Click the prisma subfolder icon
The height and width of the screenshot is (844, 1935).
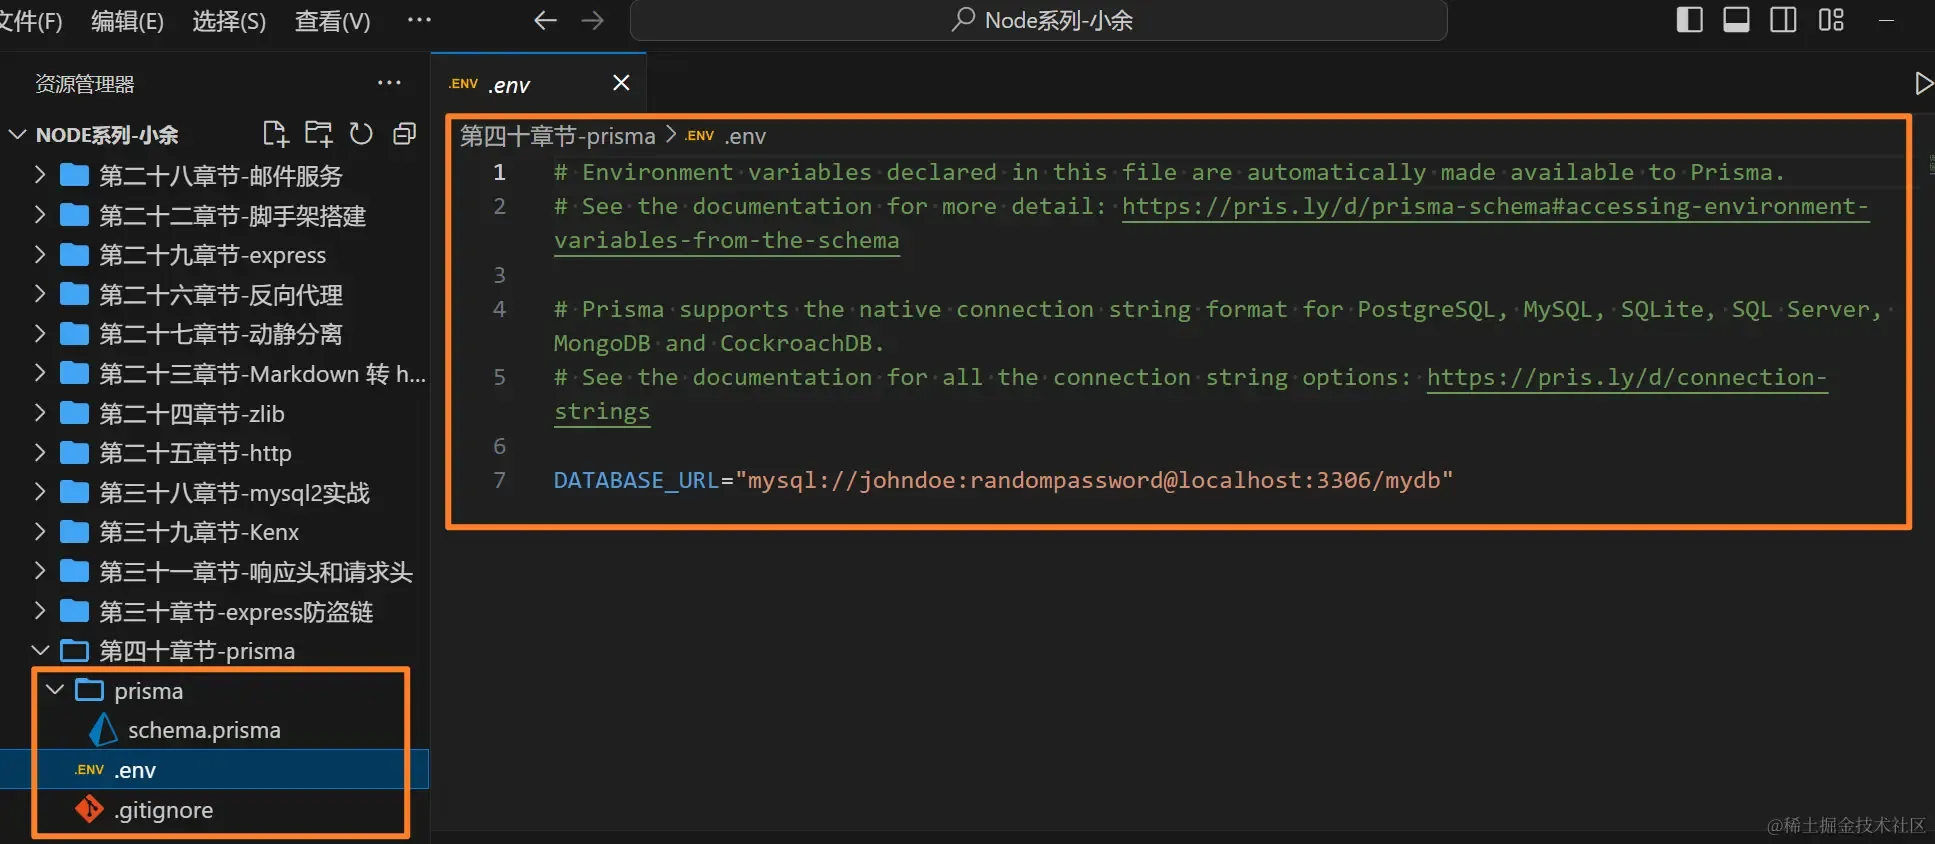point(90,690)
